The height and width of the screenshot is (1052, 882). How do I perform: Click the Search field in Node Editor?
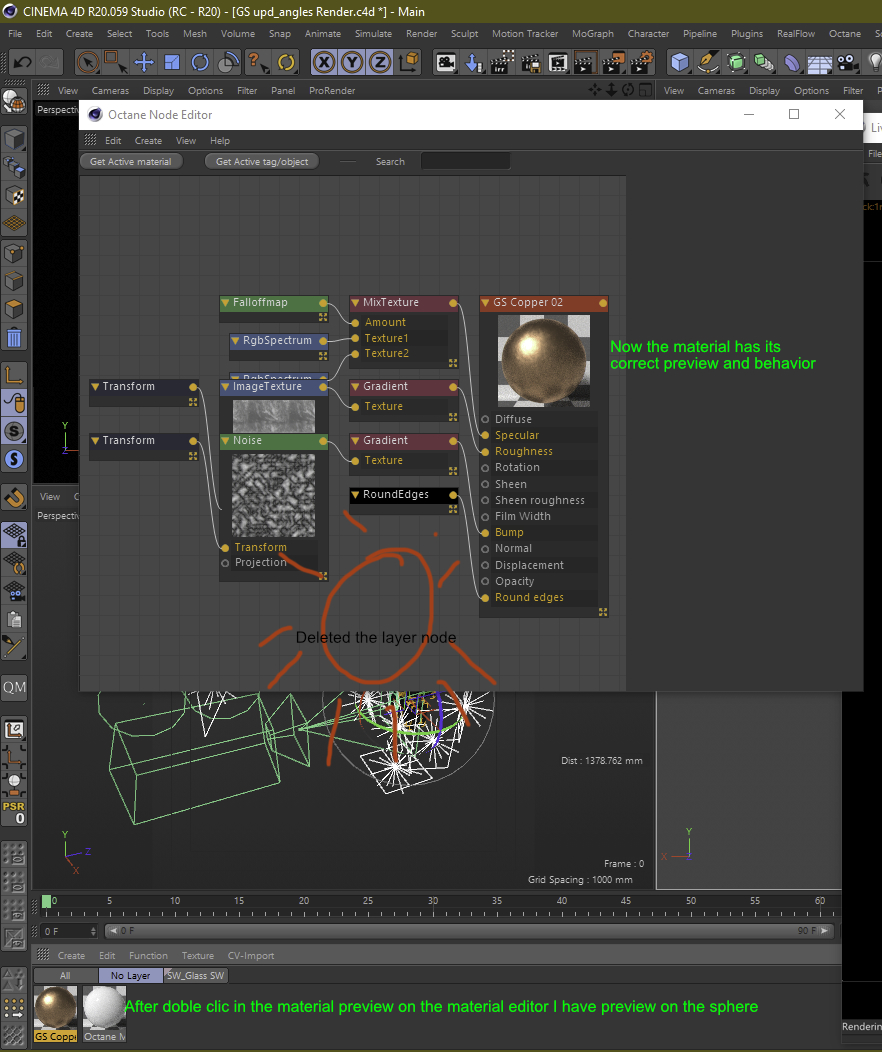tap(465, 162)
